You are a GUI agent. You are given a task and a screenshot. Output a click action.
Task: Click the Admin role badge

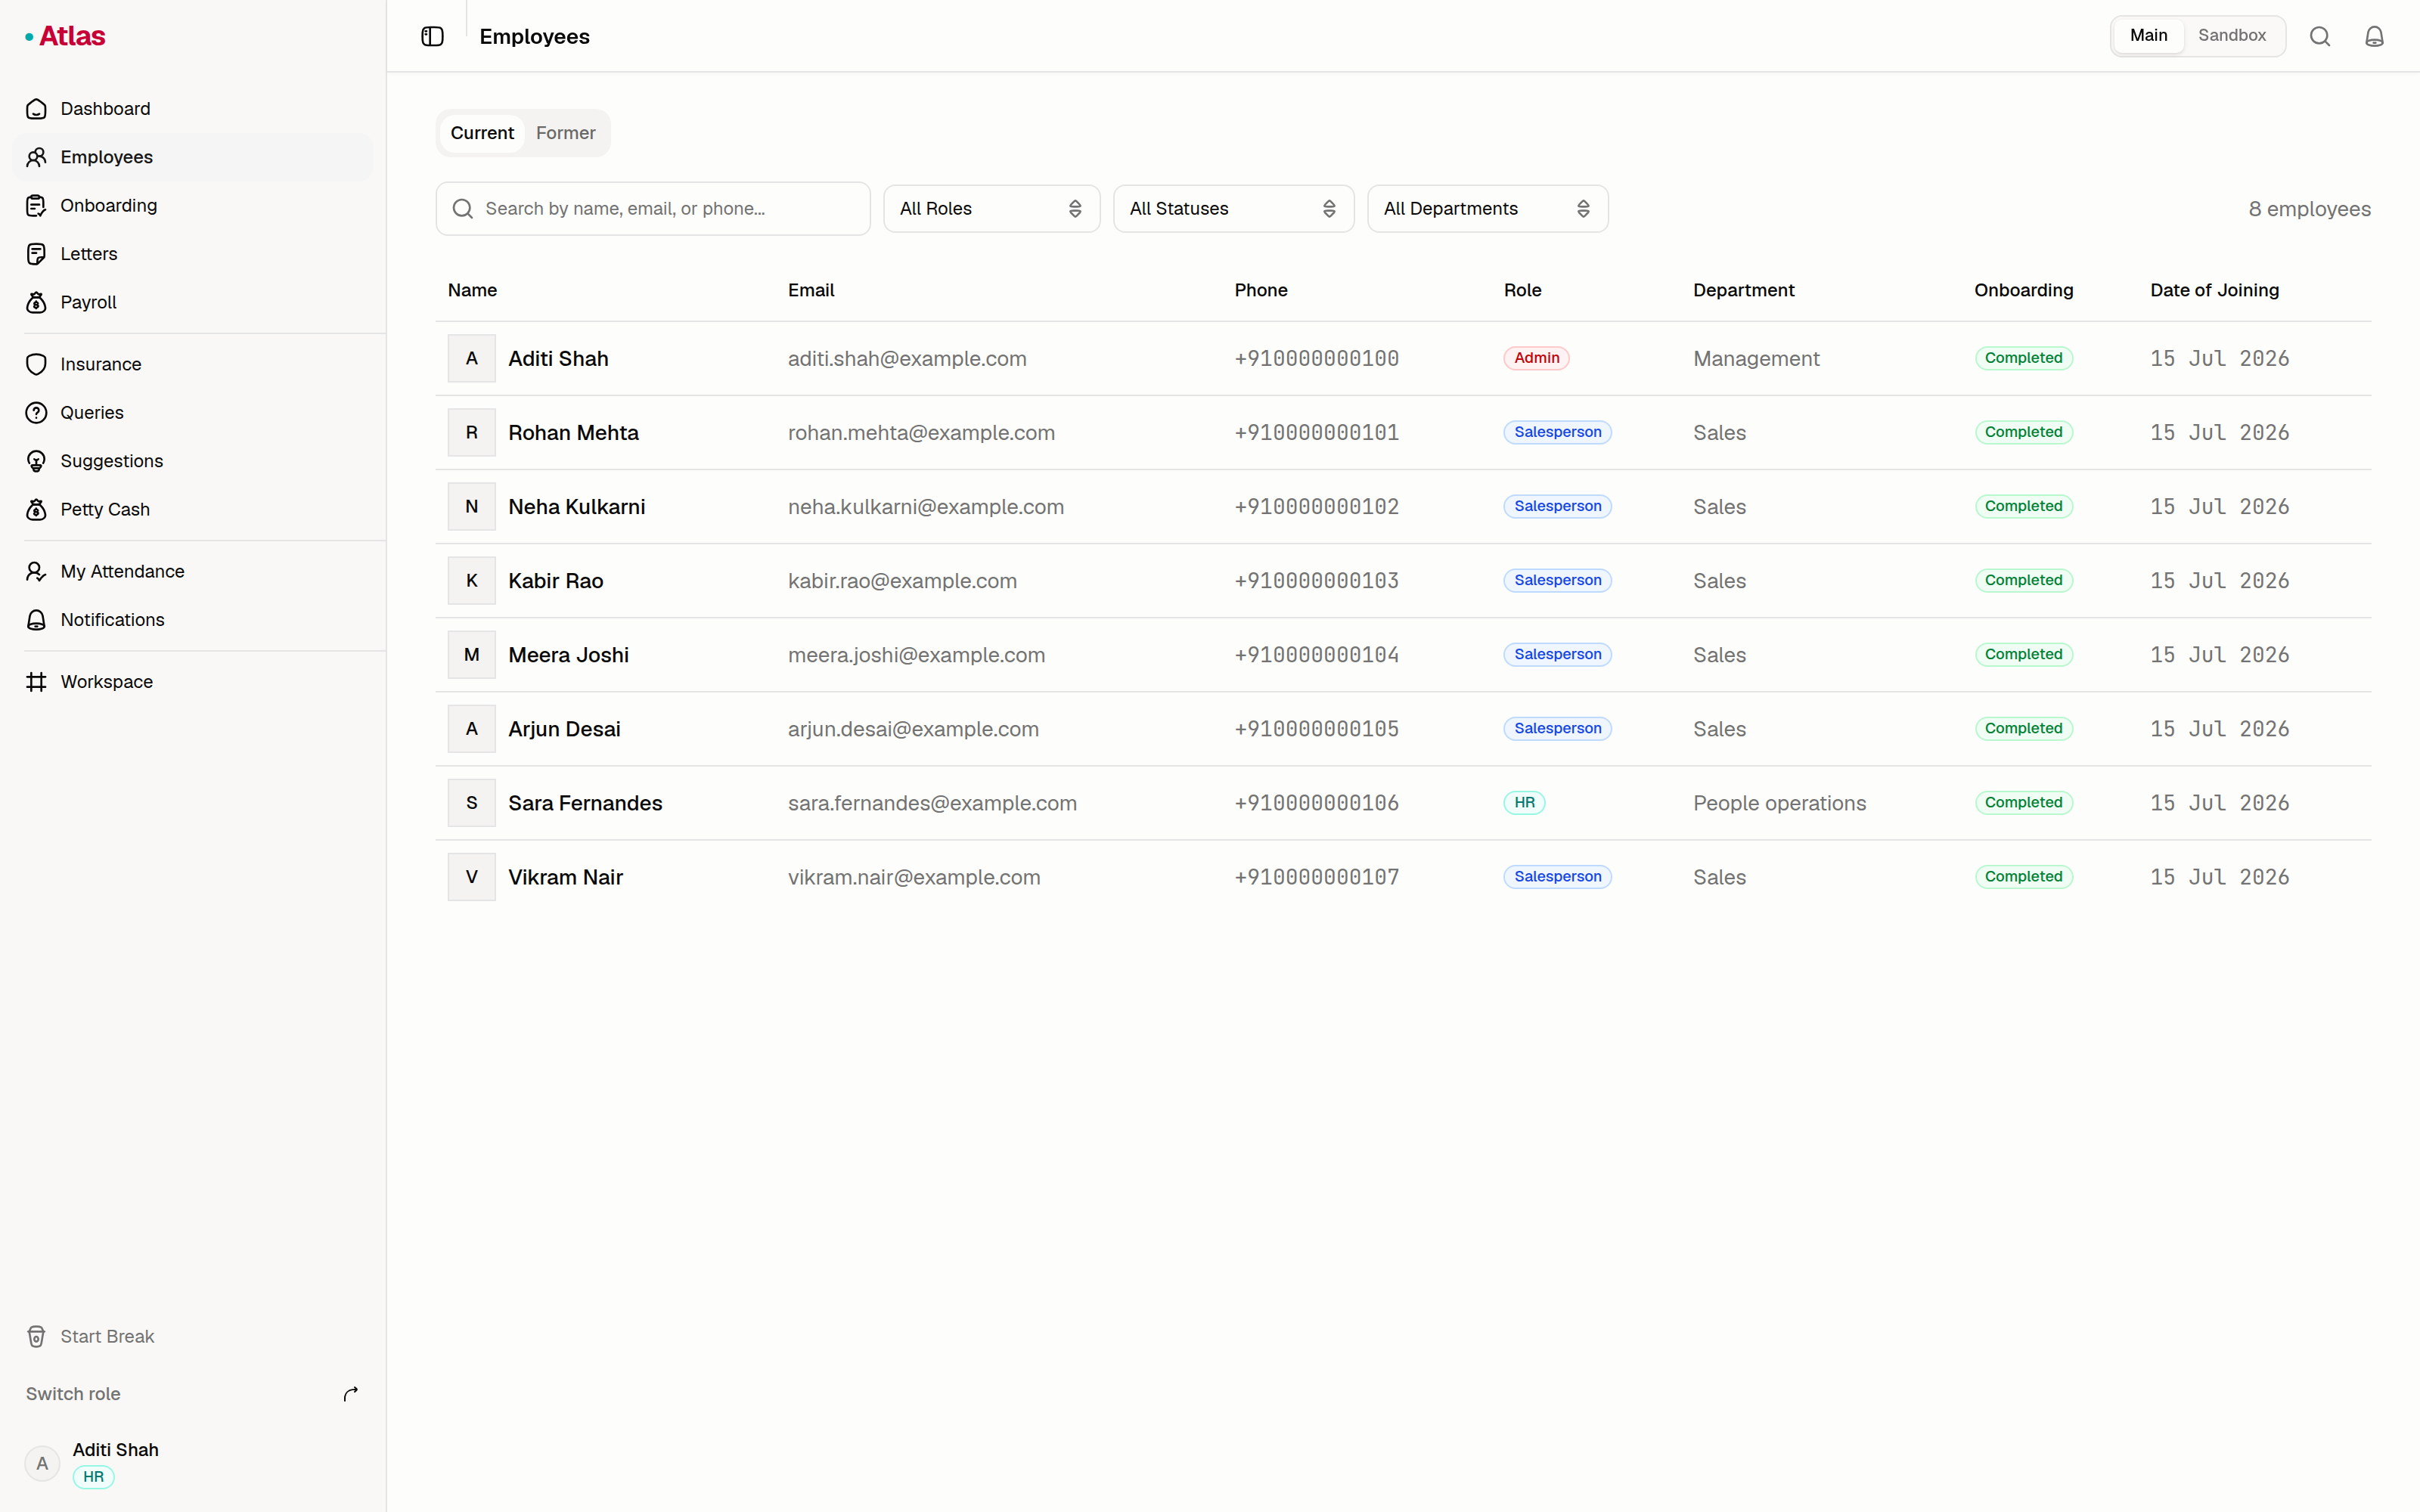click(x=1536, y=358)
